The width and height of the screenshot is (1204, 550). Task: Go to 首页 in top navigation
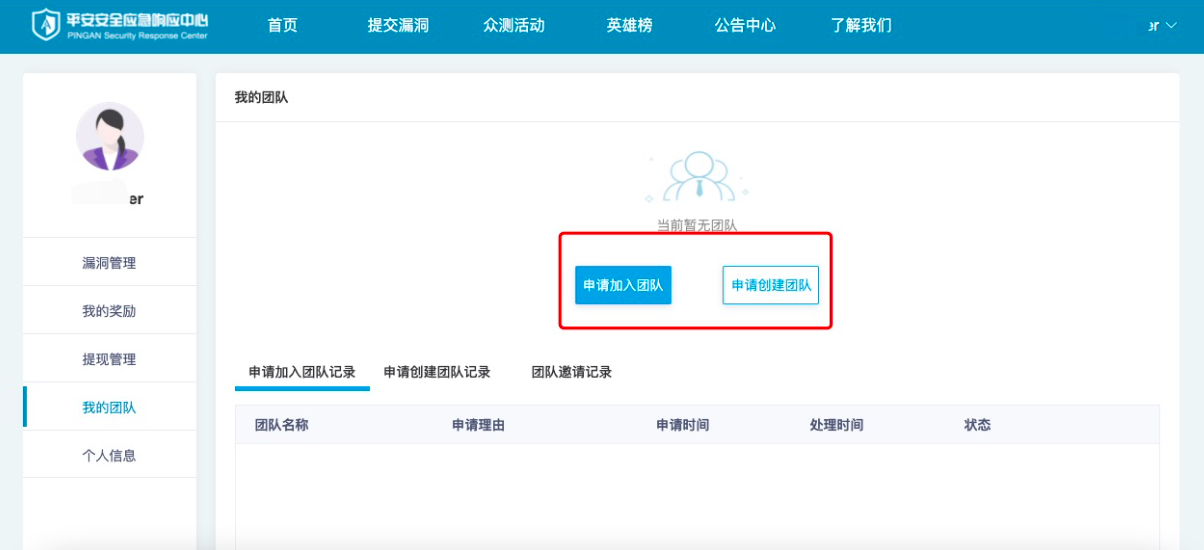point(283,26)
